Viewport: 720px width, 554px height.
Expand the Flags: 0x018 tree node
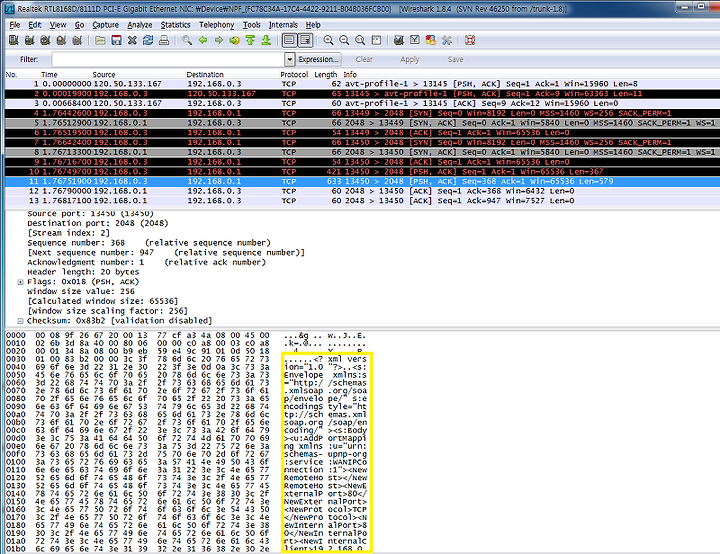20,282
